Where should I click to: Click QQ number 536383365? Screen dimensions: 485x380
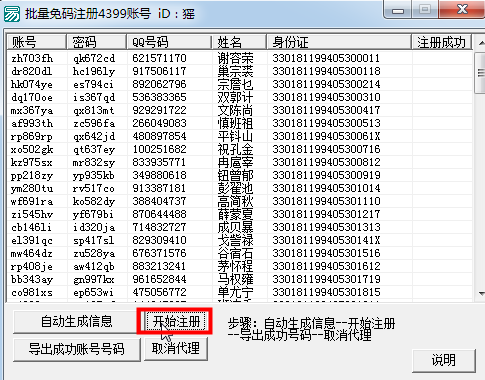point(159,97)
